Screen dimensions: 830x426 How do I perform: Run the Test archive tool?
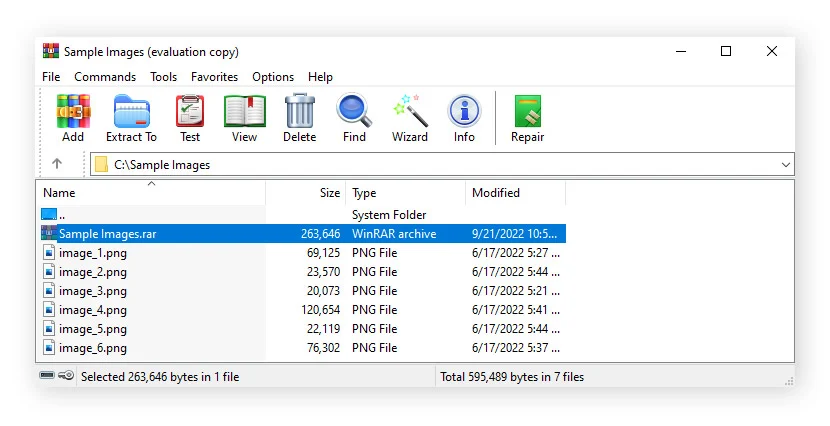tap(190, 111)
